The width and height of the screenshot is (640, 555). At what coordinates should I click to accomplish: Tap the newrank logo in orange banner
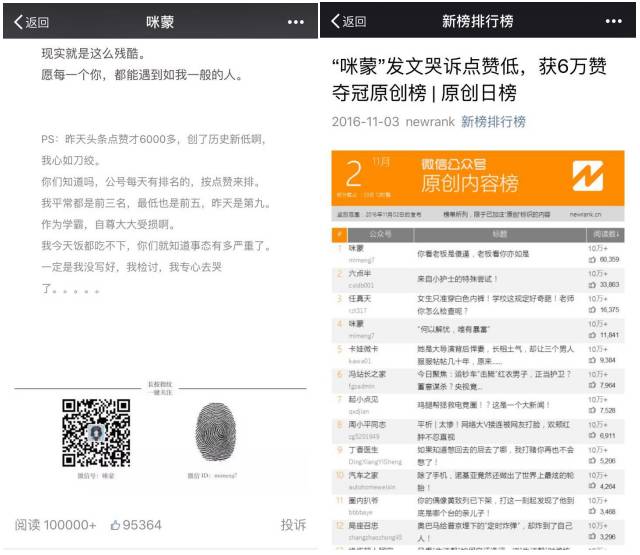click(x=587, y=177)
